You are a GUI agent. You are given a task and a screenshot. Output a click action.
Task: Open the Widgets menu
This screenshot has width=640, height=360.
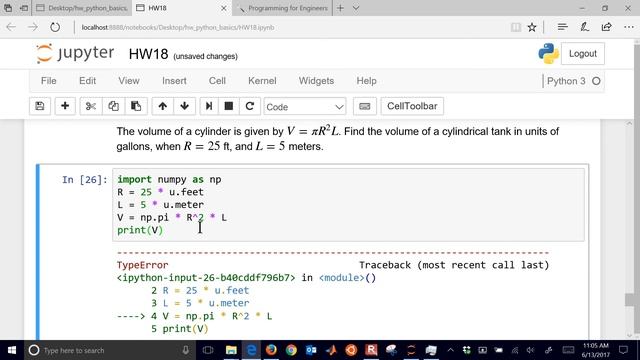click(316, 81)
